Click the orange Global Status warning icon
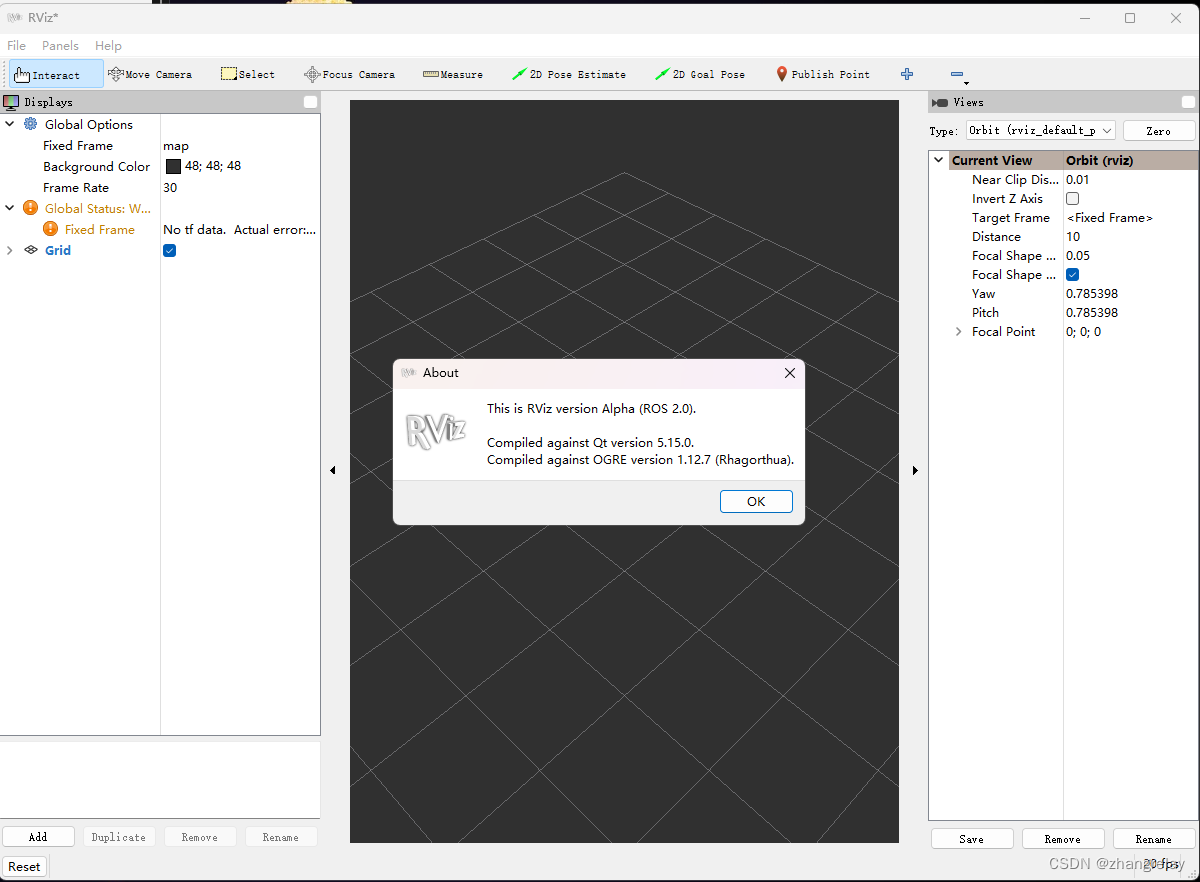The image size is (1200, 882). [x=31, y=208]
